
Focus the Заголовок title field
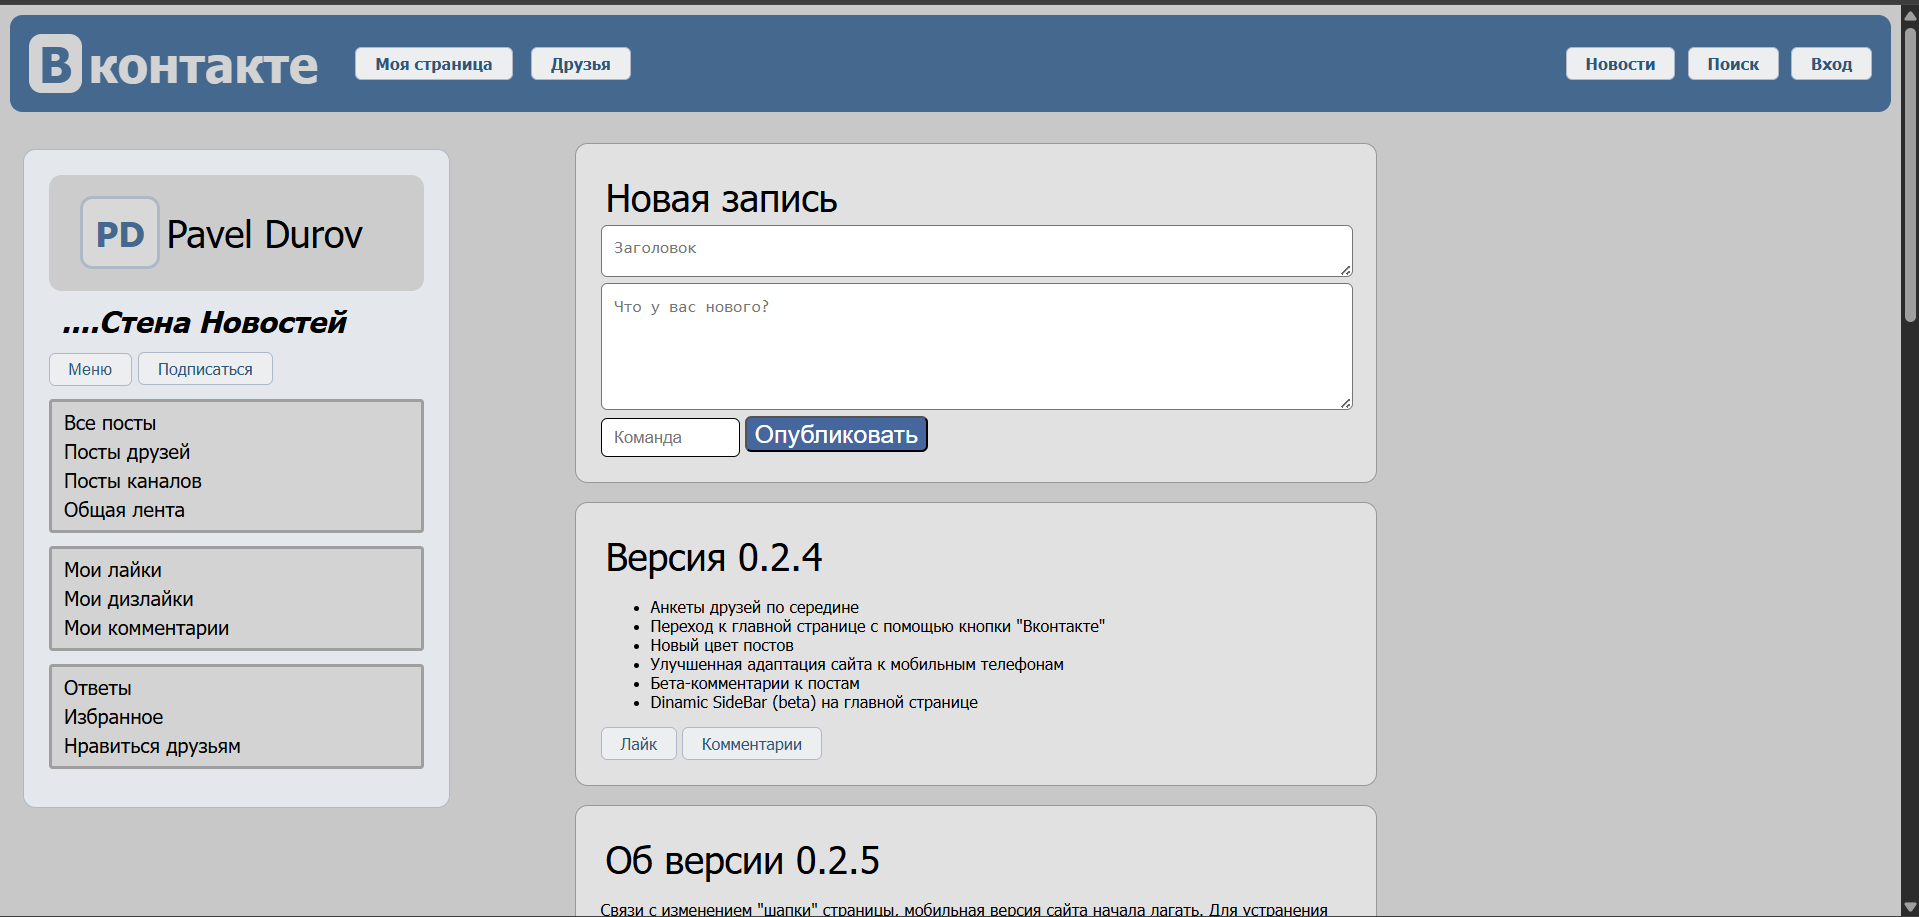[x=977, y=251]
